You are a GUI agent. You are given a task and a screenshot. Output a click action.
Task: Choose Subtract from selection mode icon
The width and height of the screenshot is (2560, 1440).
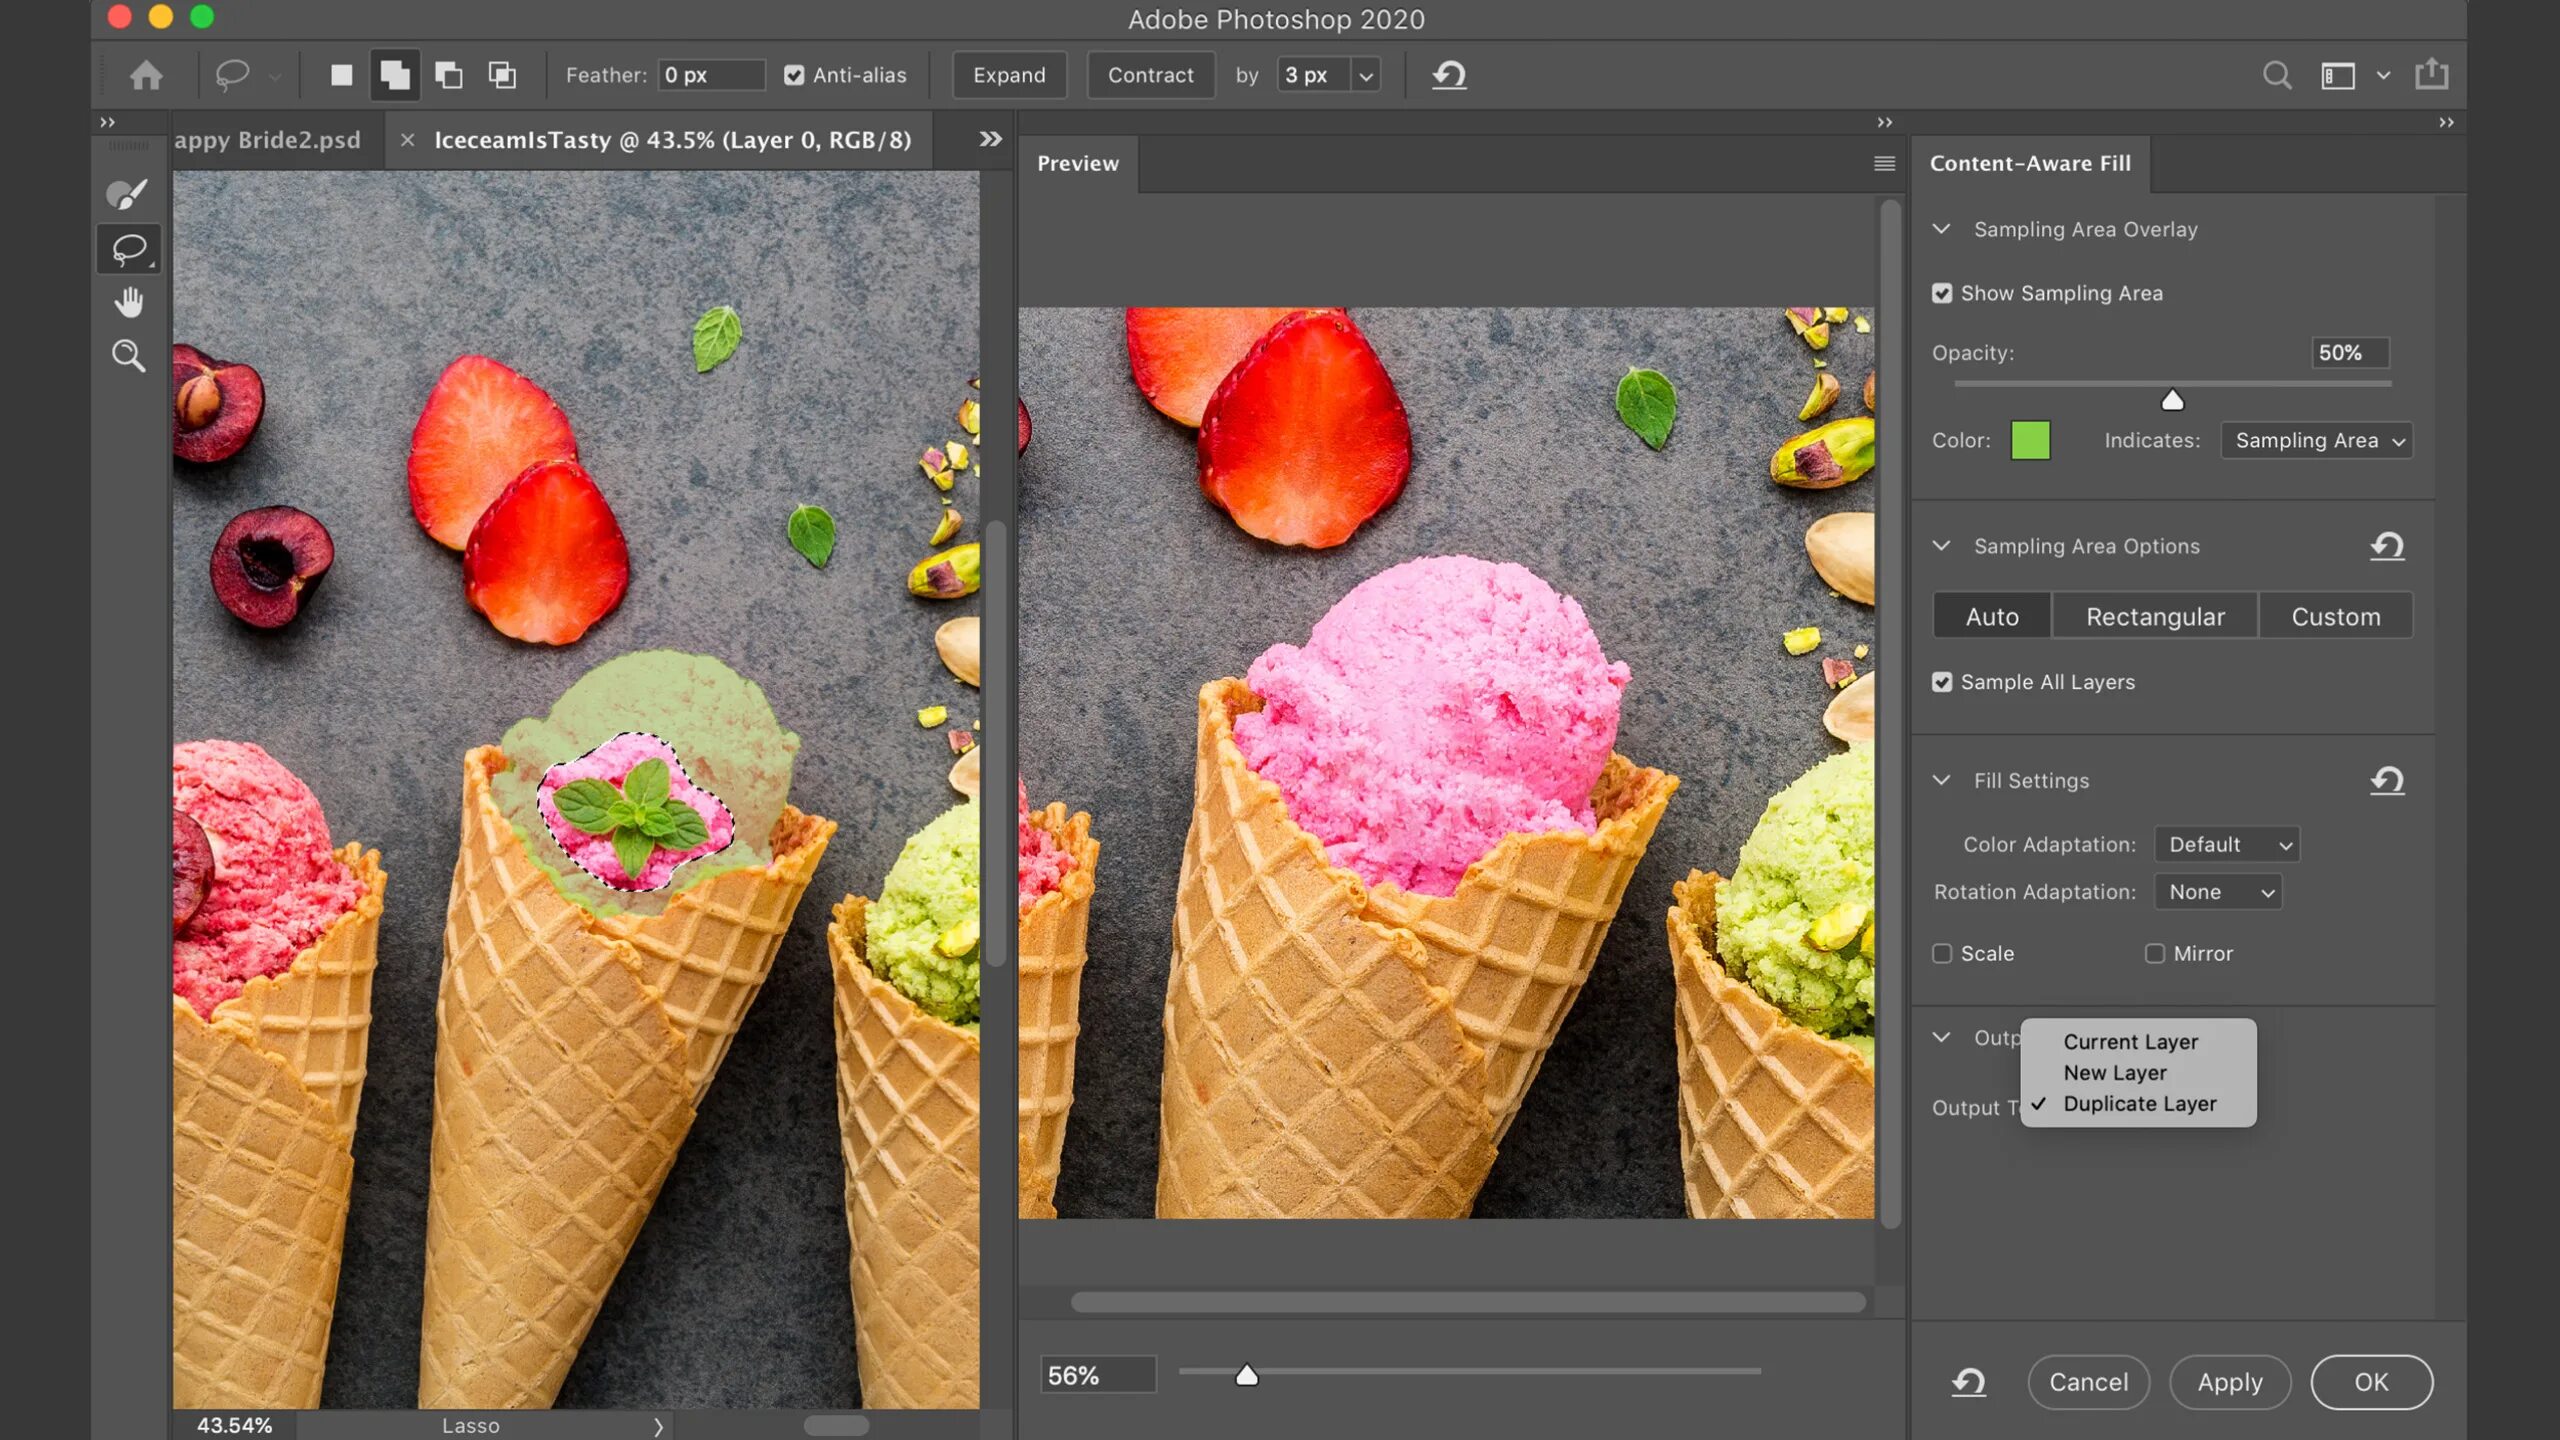[x=449, y=75]
